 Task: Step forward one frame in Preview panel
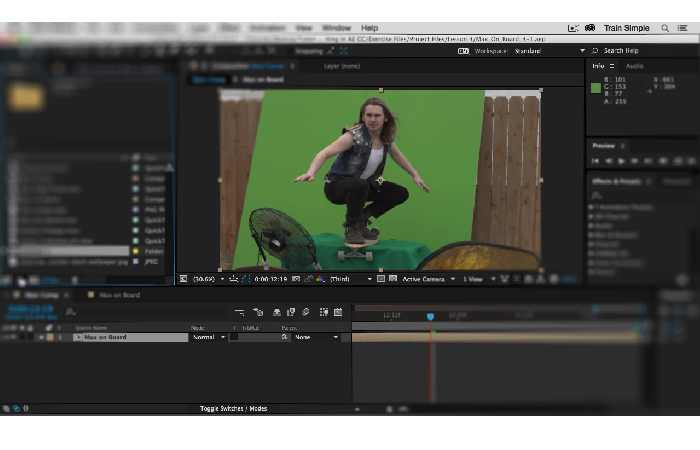pyautogui.click(x=634, y=161)
